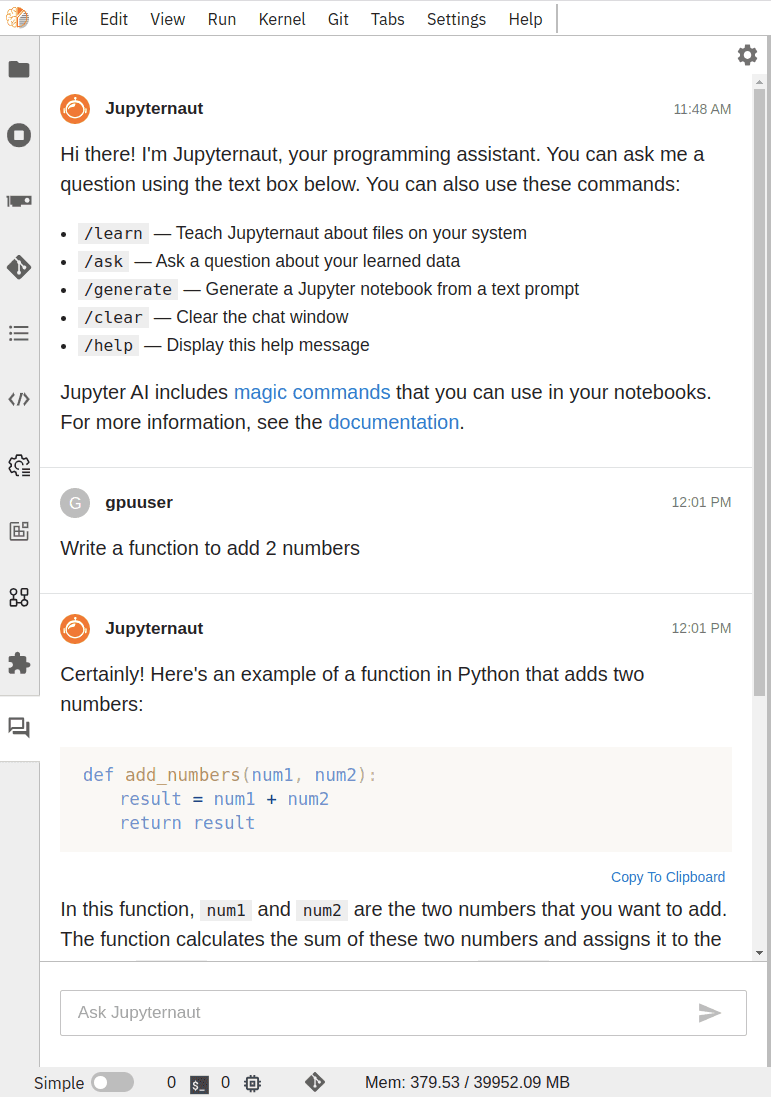Toggle Simple interface mode switch
This screenshot has width=771, height=1097.
point(112,1083)
